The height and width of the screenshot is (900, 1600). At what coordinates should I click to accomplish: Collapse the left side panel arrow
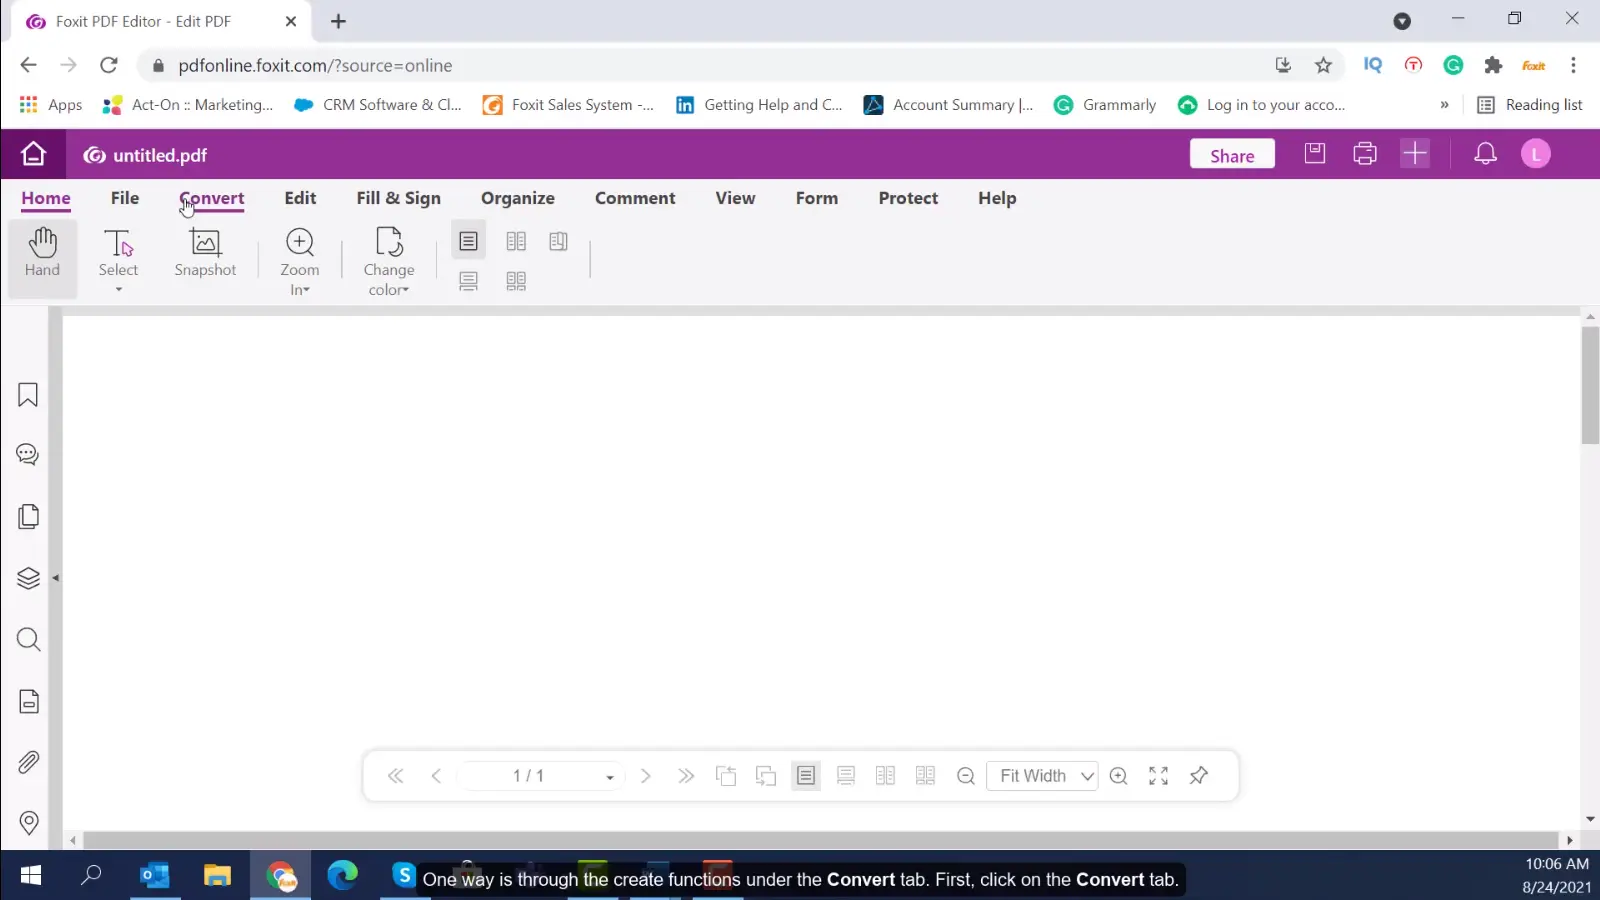[56, 578]
